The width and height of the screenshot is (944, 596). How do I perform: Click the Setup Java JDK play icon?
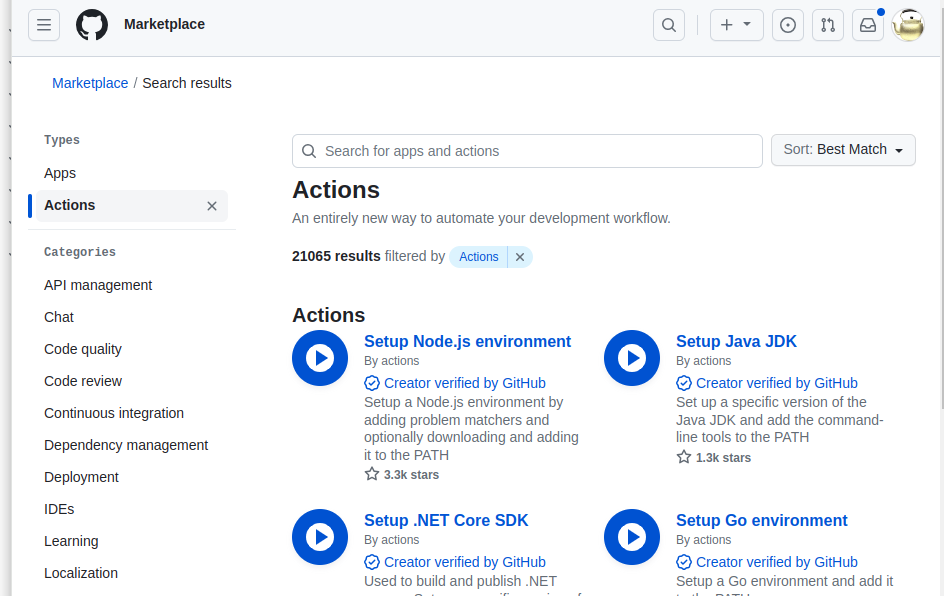(x=632, y=358)
